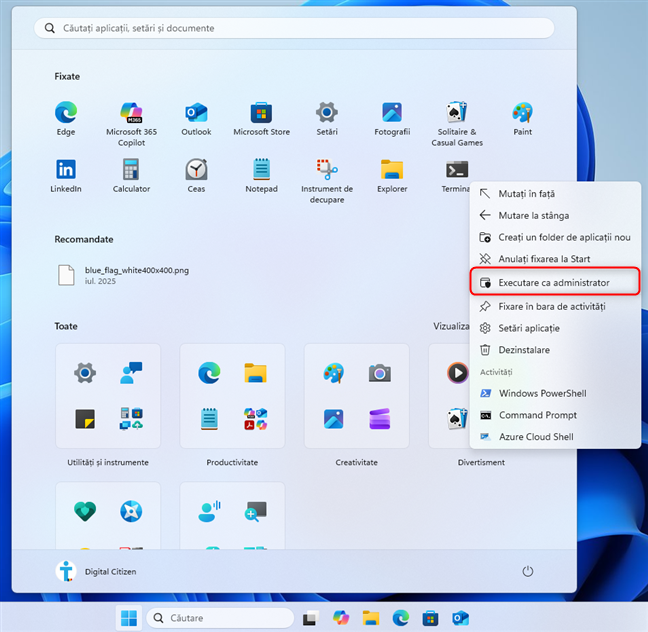
Task: Open Task View on the taskbar
Action: pos(311,618)
